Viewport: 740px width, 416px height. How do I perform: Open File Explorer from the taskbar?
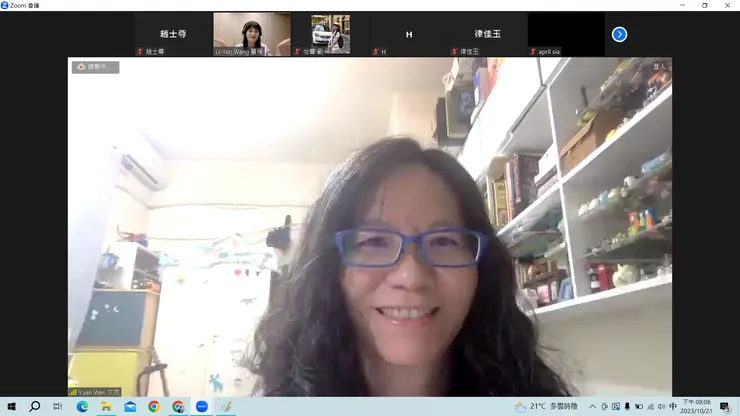(106, 407)
